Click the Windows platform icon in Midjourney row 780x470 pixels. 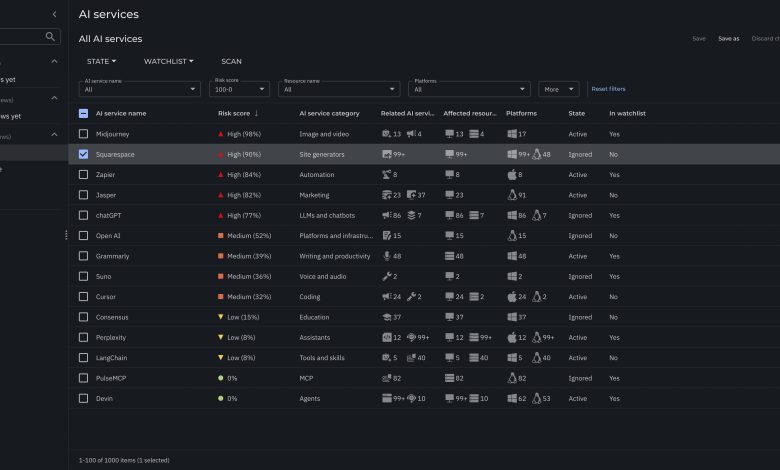(x=512, y=134)
